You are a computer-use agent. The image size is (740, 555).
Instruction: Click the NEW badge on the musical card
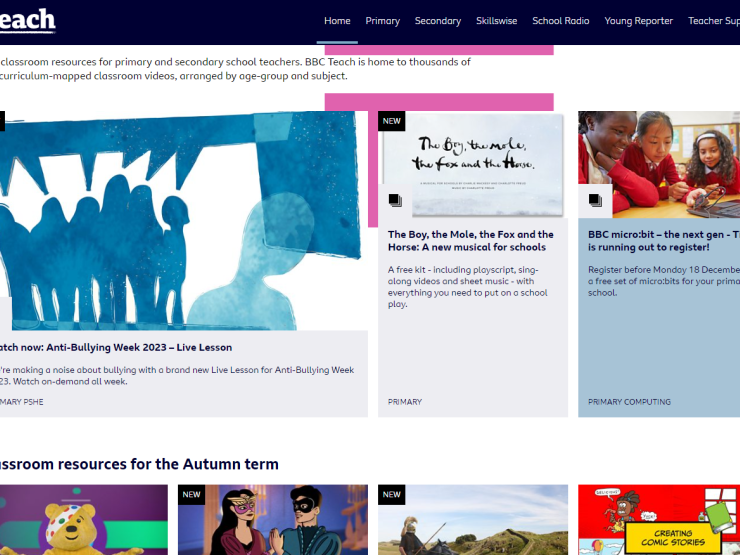(391, 121)
